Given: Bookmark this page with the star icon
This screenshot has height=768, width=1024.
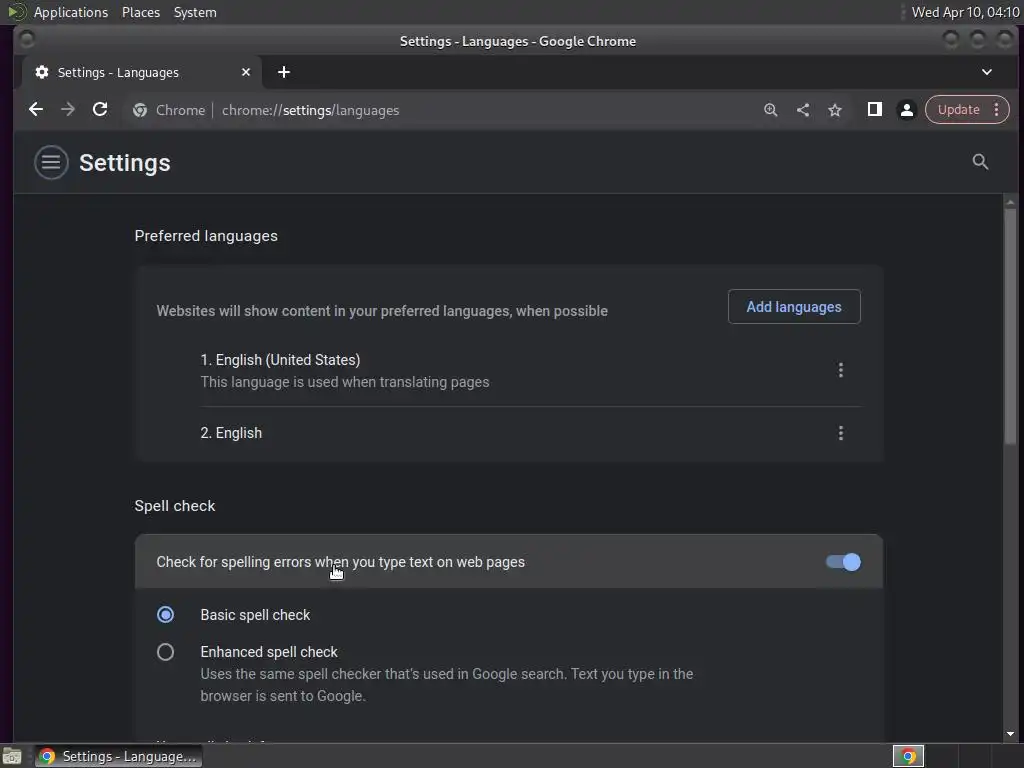Looking at the screenshot, I should (x=835, y=110).
